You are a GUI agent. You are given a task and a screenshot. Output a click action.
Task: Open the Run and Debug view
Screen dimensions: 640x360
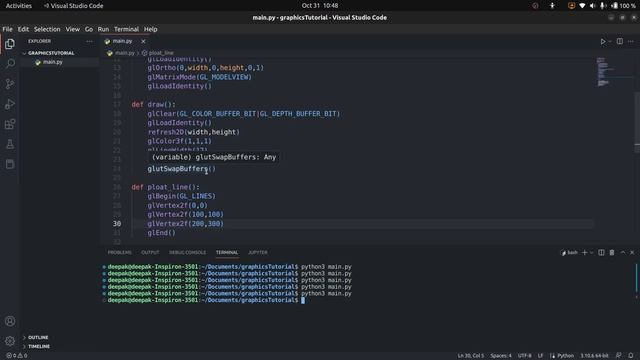click(x=10, y=104)
